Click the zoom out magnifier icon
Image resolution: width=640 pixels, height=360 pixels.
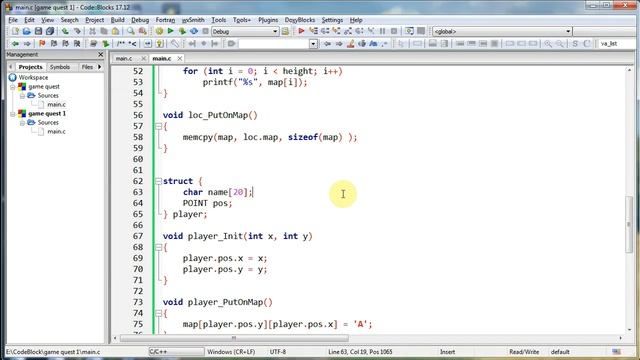click(x=560, y=44)
